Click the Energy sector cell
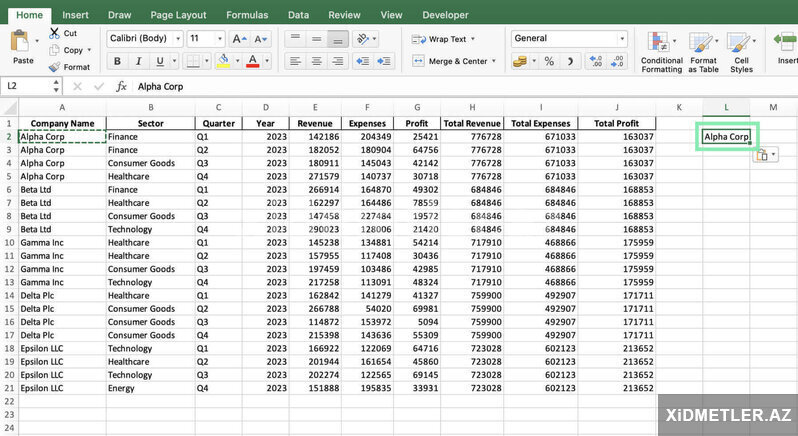This screenshot has height=436, width=798. [x=151, y=388]
